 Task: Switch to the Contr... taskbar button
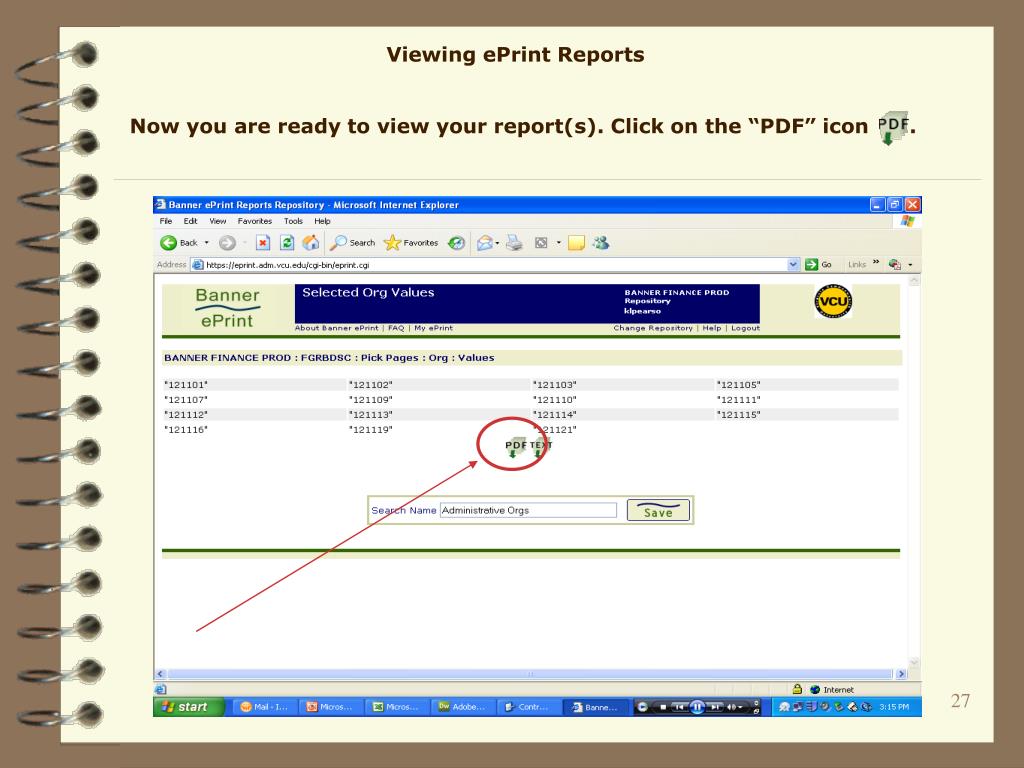pos(529,707)
